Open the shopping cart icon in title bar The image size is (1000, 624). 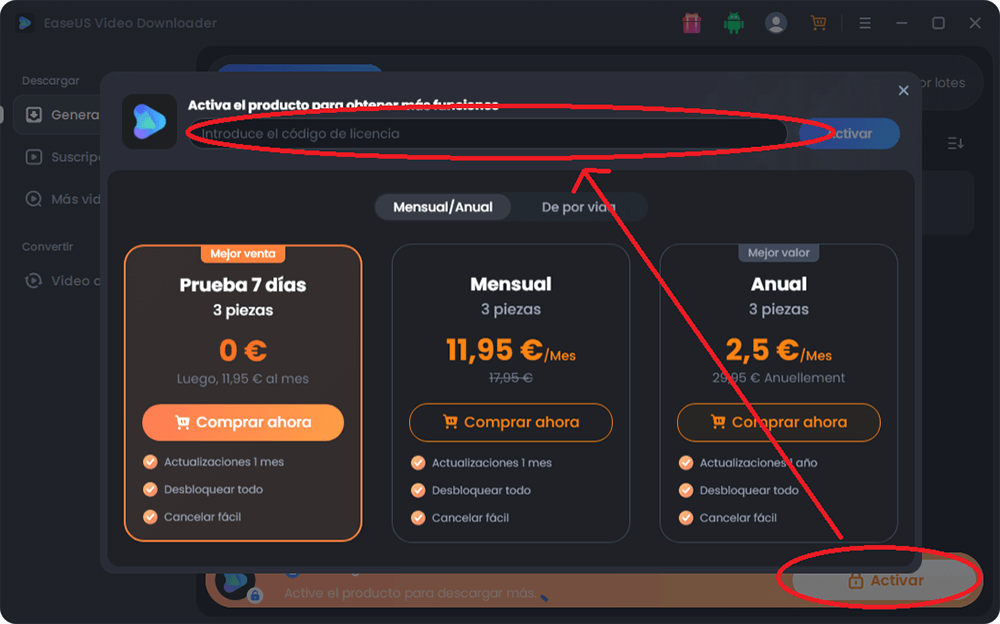818,24
